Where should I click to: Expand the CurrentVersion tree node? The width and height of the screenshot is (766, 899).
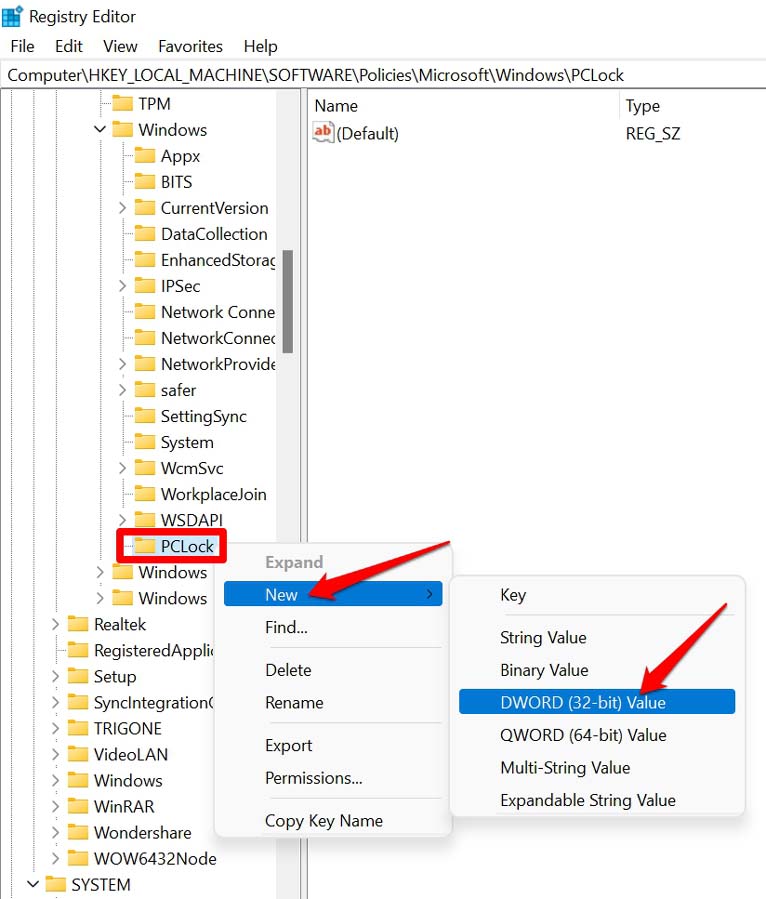[122, 208]
